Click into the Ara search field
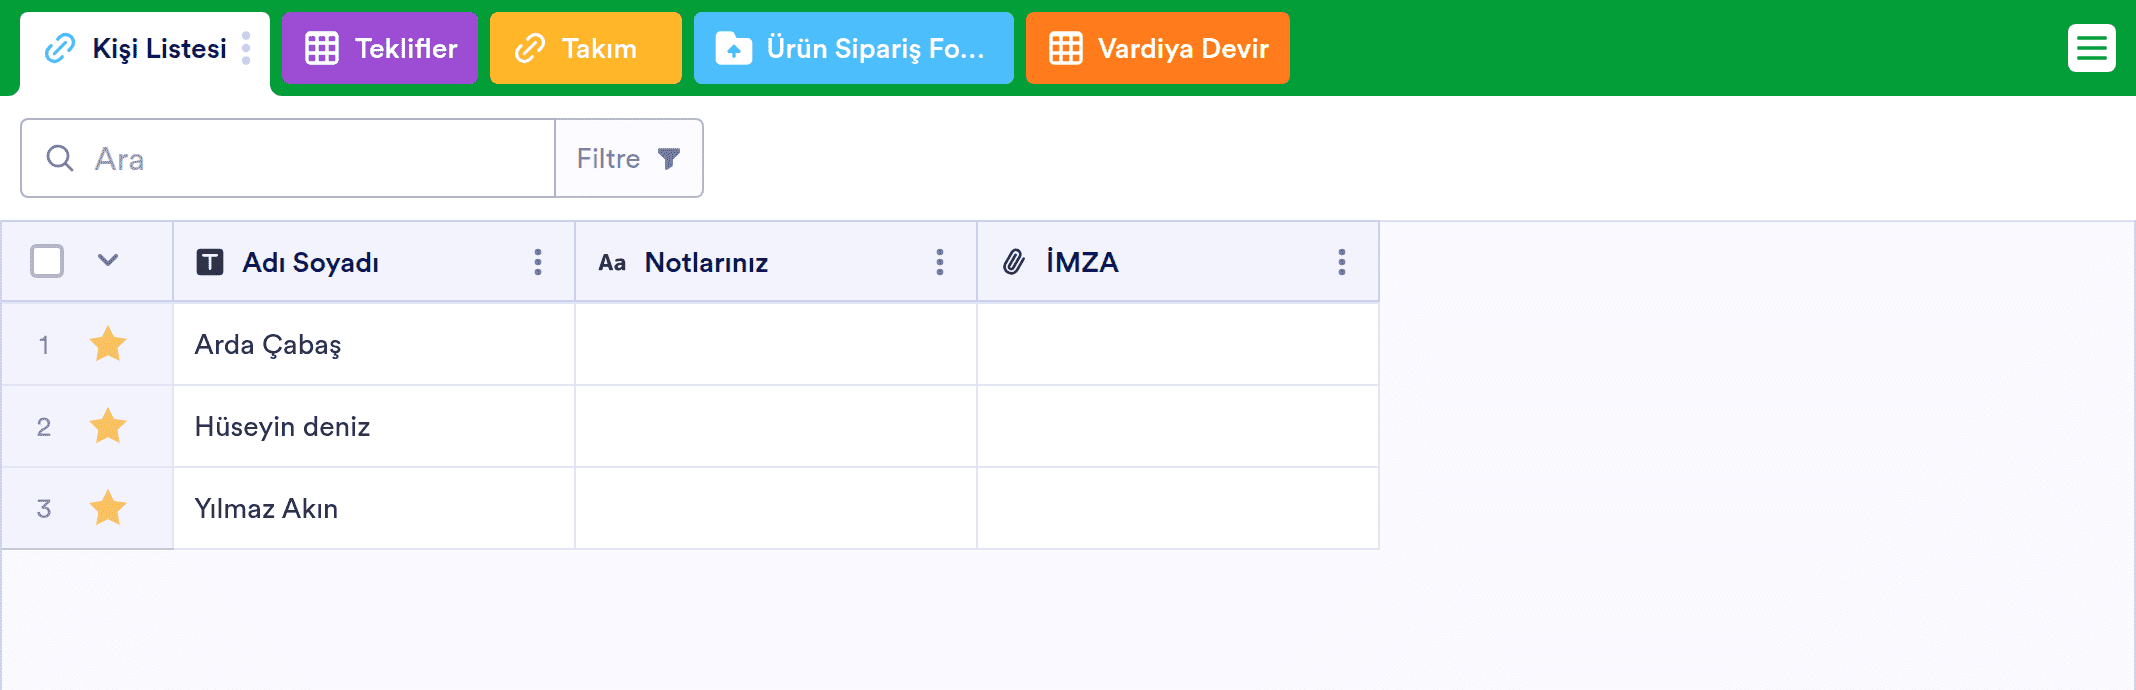The image size is (2136, 690). (288, 158)
